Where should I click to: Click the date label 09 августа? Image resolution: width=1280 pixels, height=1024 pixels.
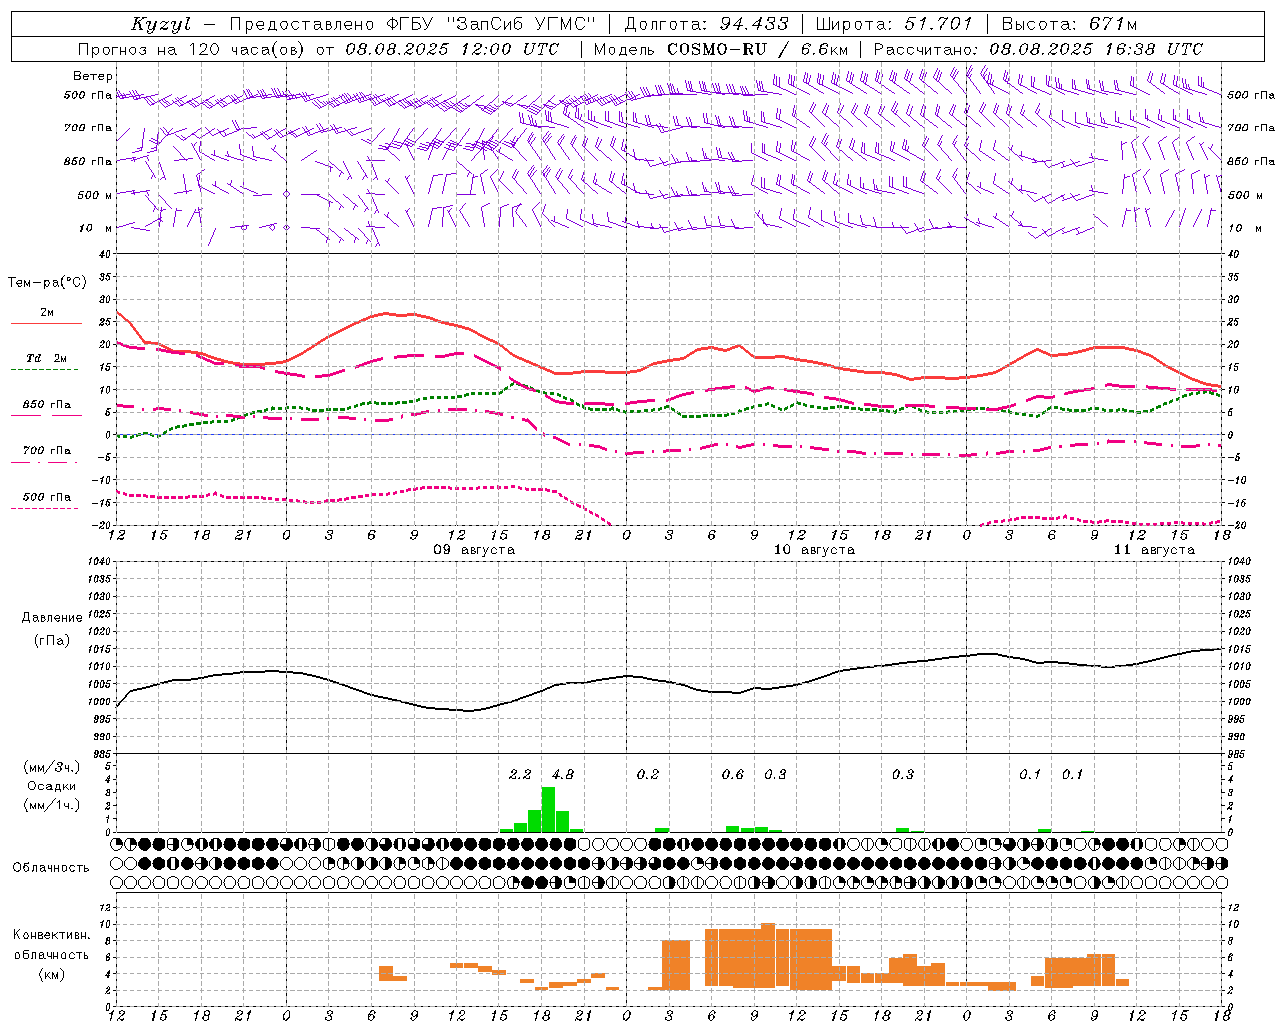[x=474, y=550]
